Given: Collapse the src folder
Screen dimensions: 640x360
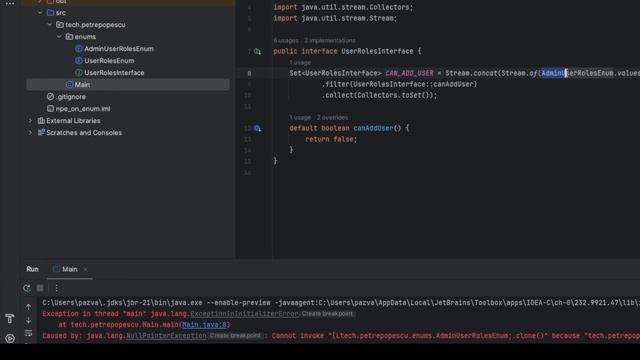Looking at the screenshot, I should coord(40,13).
